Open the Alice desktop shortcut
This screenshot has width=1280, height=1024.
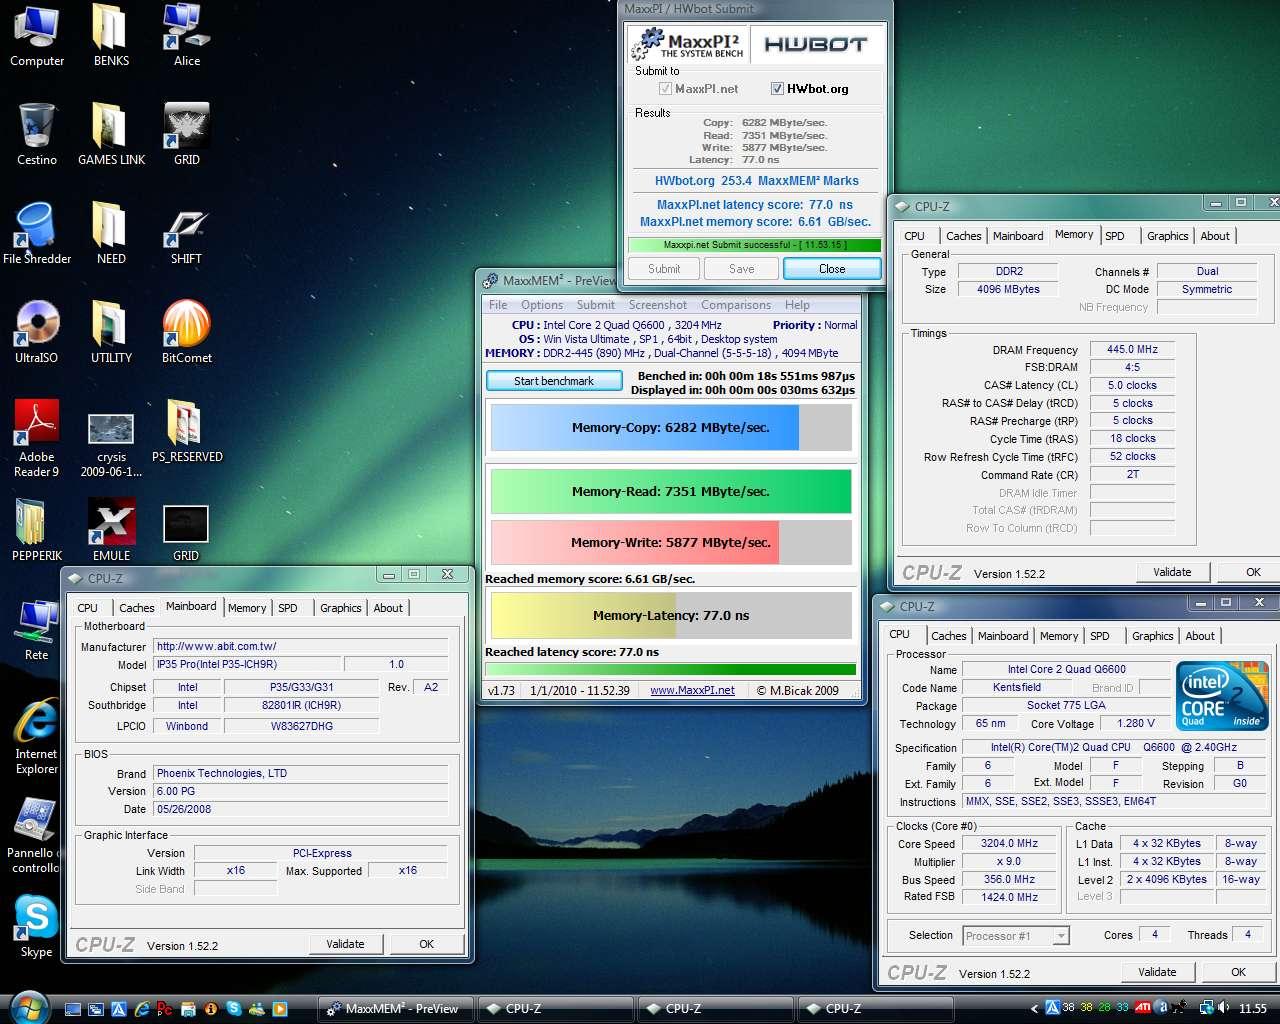[x=186, y=36]
